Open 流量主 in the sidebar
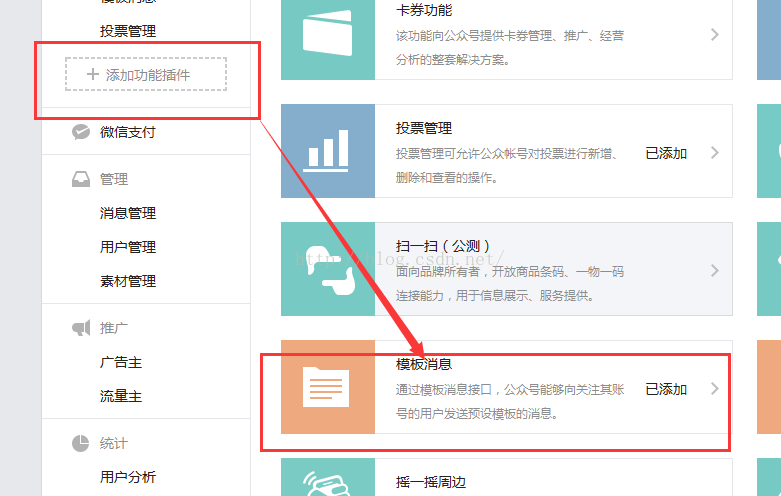Screen dimensions: 781x496 click(121, 396)
